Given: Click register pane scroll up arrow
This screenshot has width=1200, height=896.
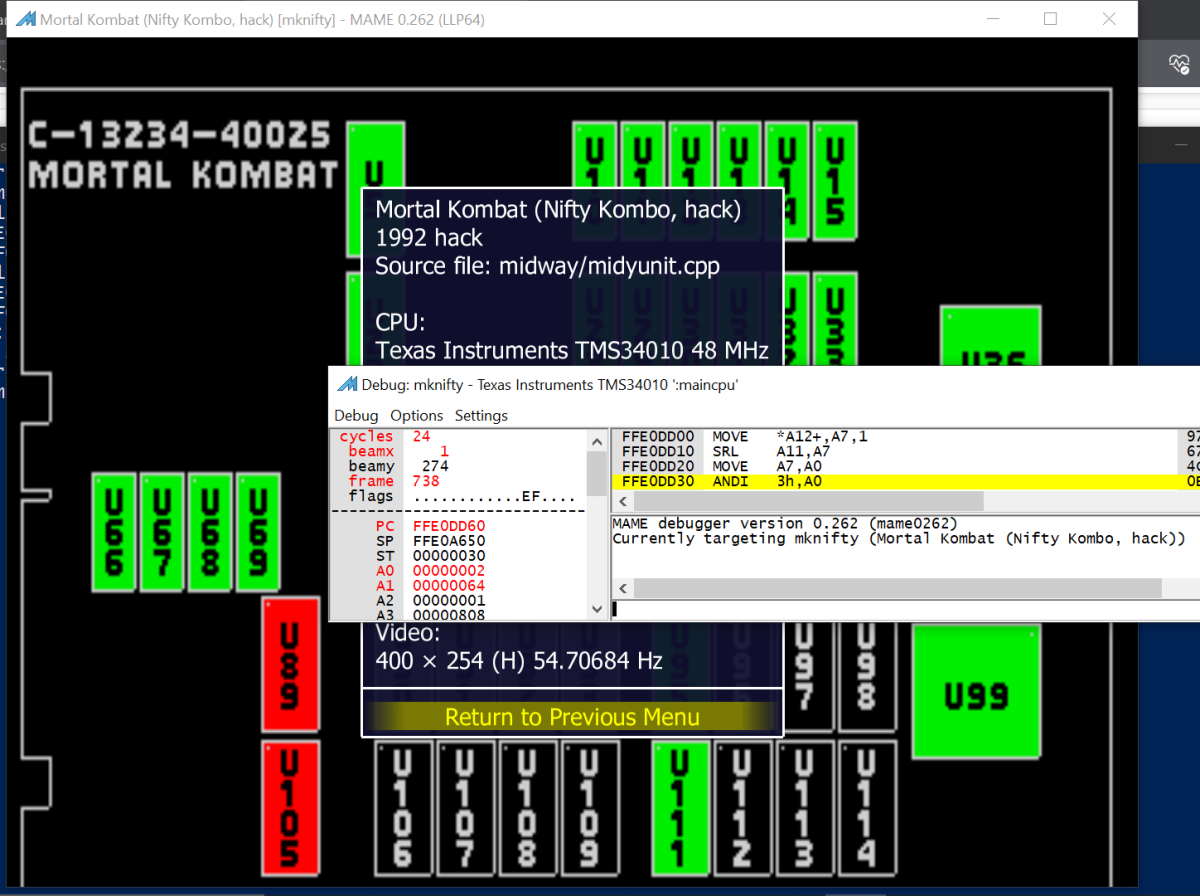Looking at the screenshot, I should coord(597,439).
